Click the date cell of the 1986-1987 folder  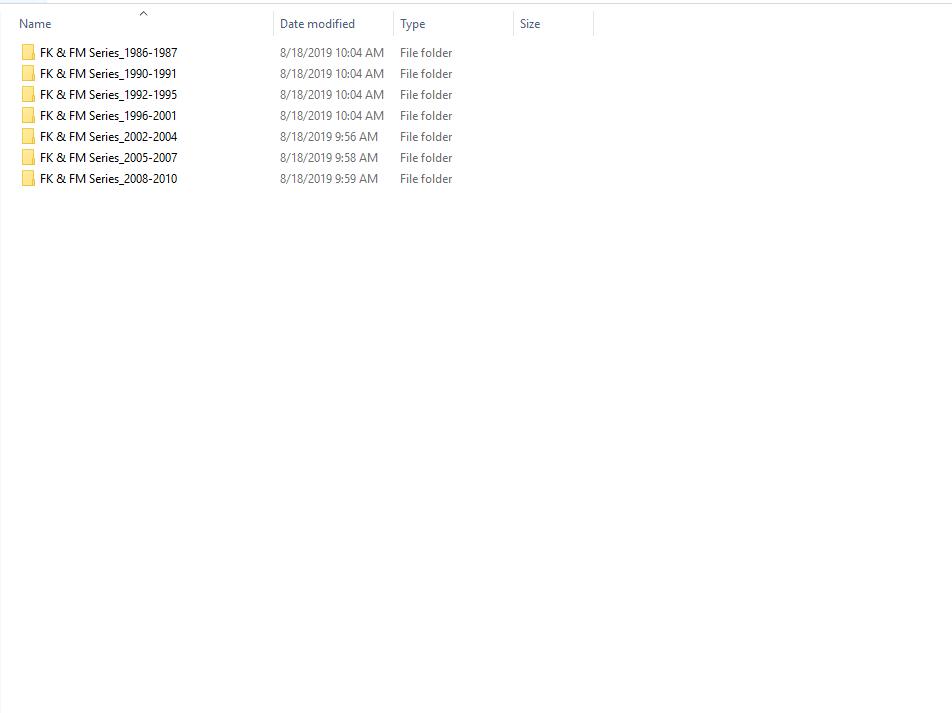tap(332, 53)
